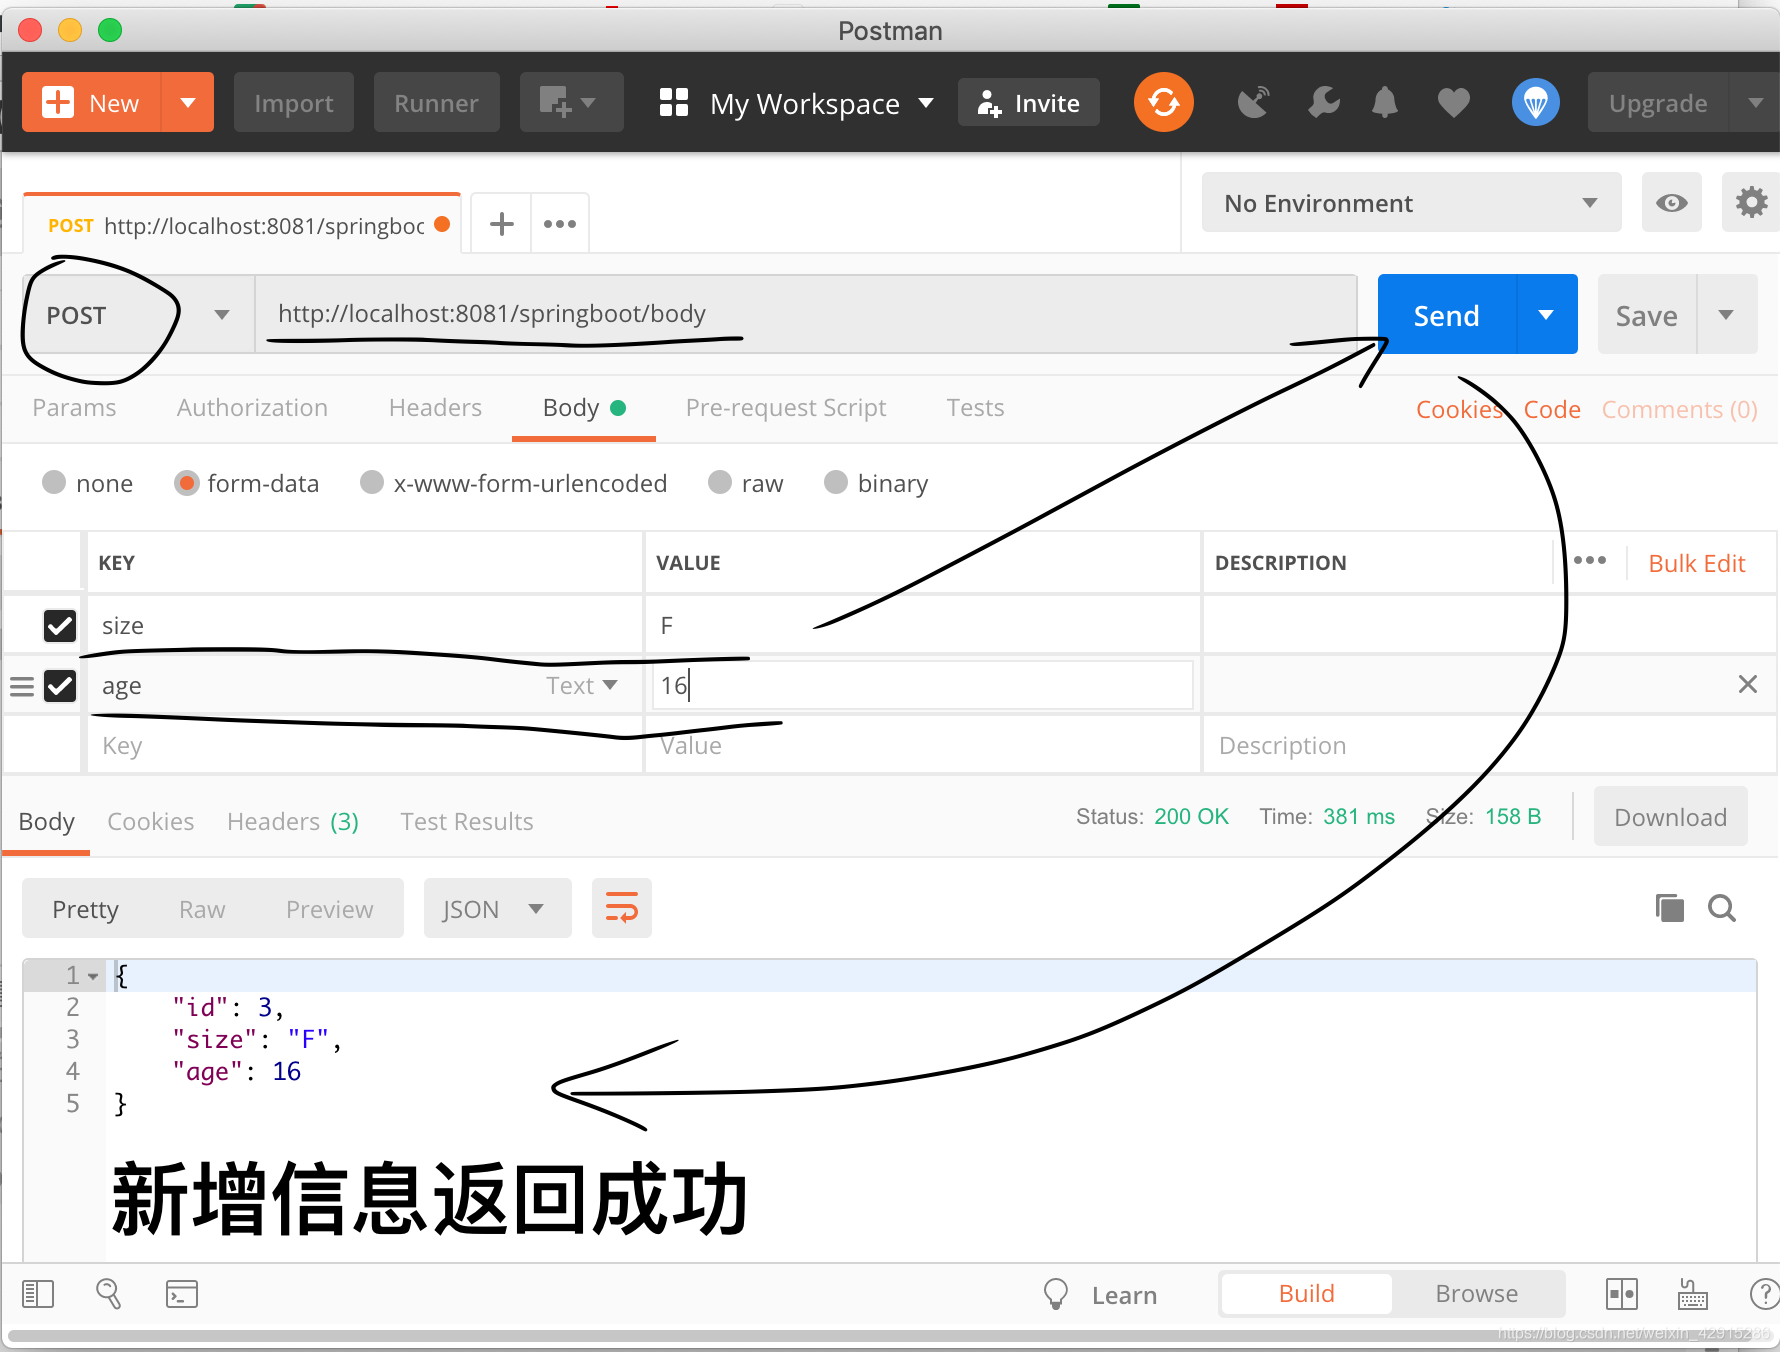
Task: Click the age value field containing 16
Action: [921, 686]
